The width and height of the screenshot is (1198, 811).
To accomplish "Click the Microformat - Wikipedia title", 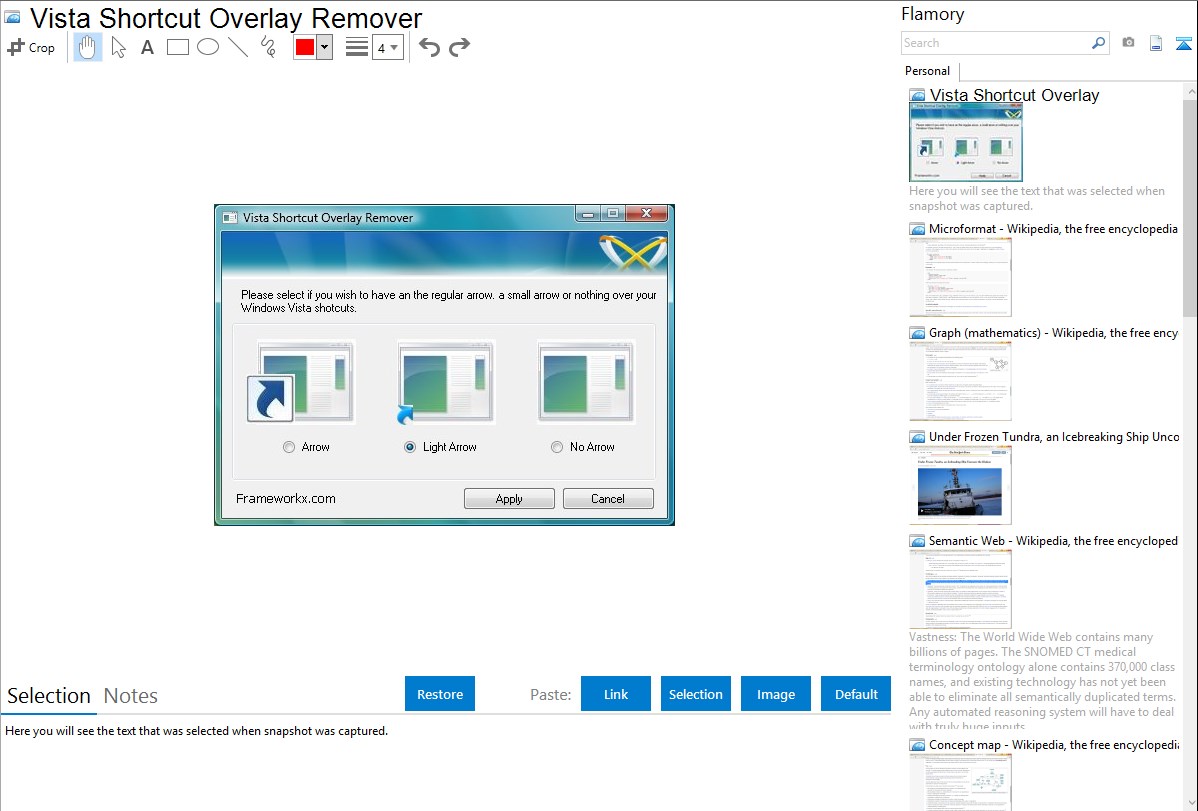I will [x=1053, y=229].
